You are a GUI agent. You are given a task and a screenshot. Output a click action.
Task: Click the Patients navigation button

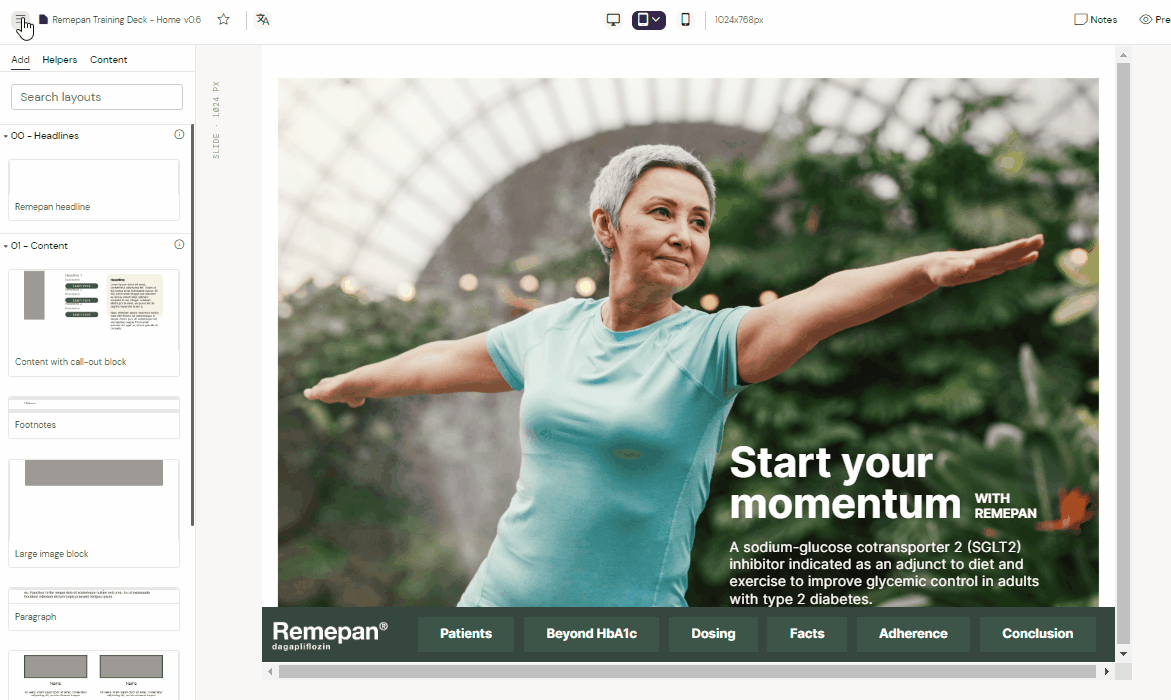pos(466,634)
